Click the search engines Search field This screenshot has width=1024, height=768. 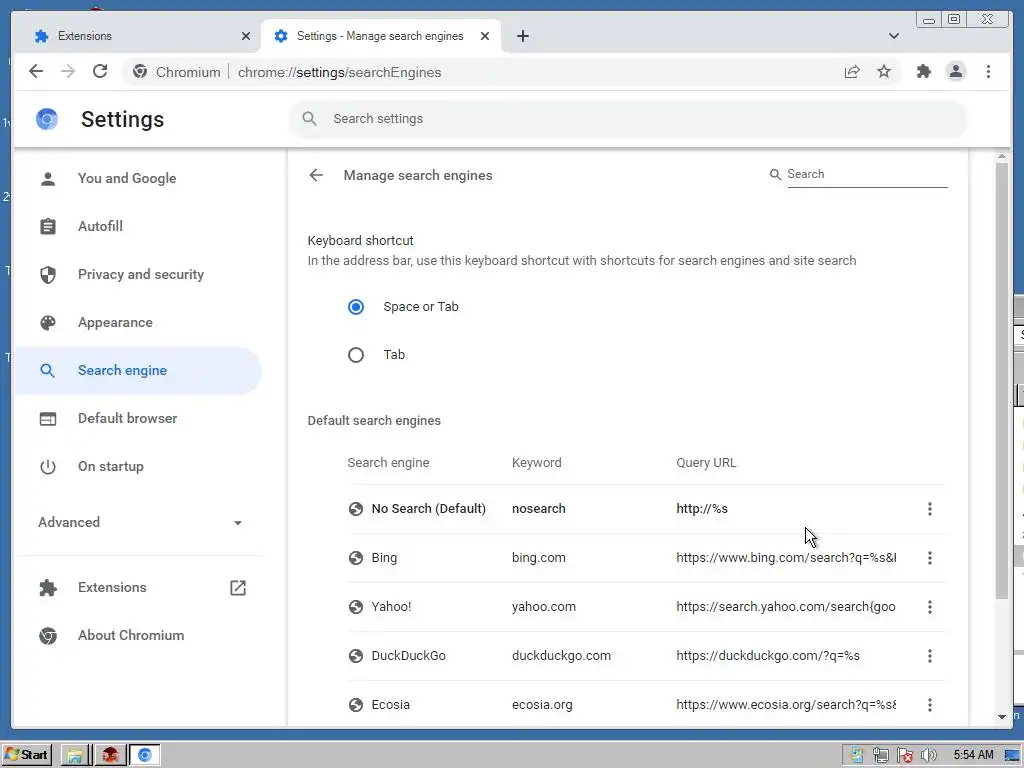[x=867, y=174]
